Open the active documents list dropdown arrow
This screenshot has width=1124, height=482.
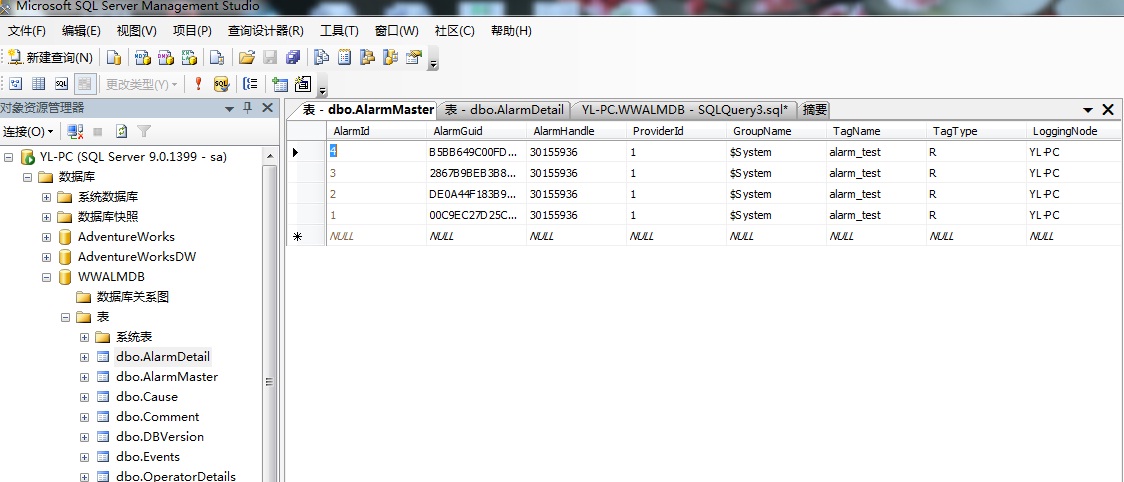click(1087, 110)
